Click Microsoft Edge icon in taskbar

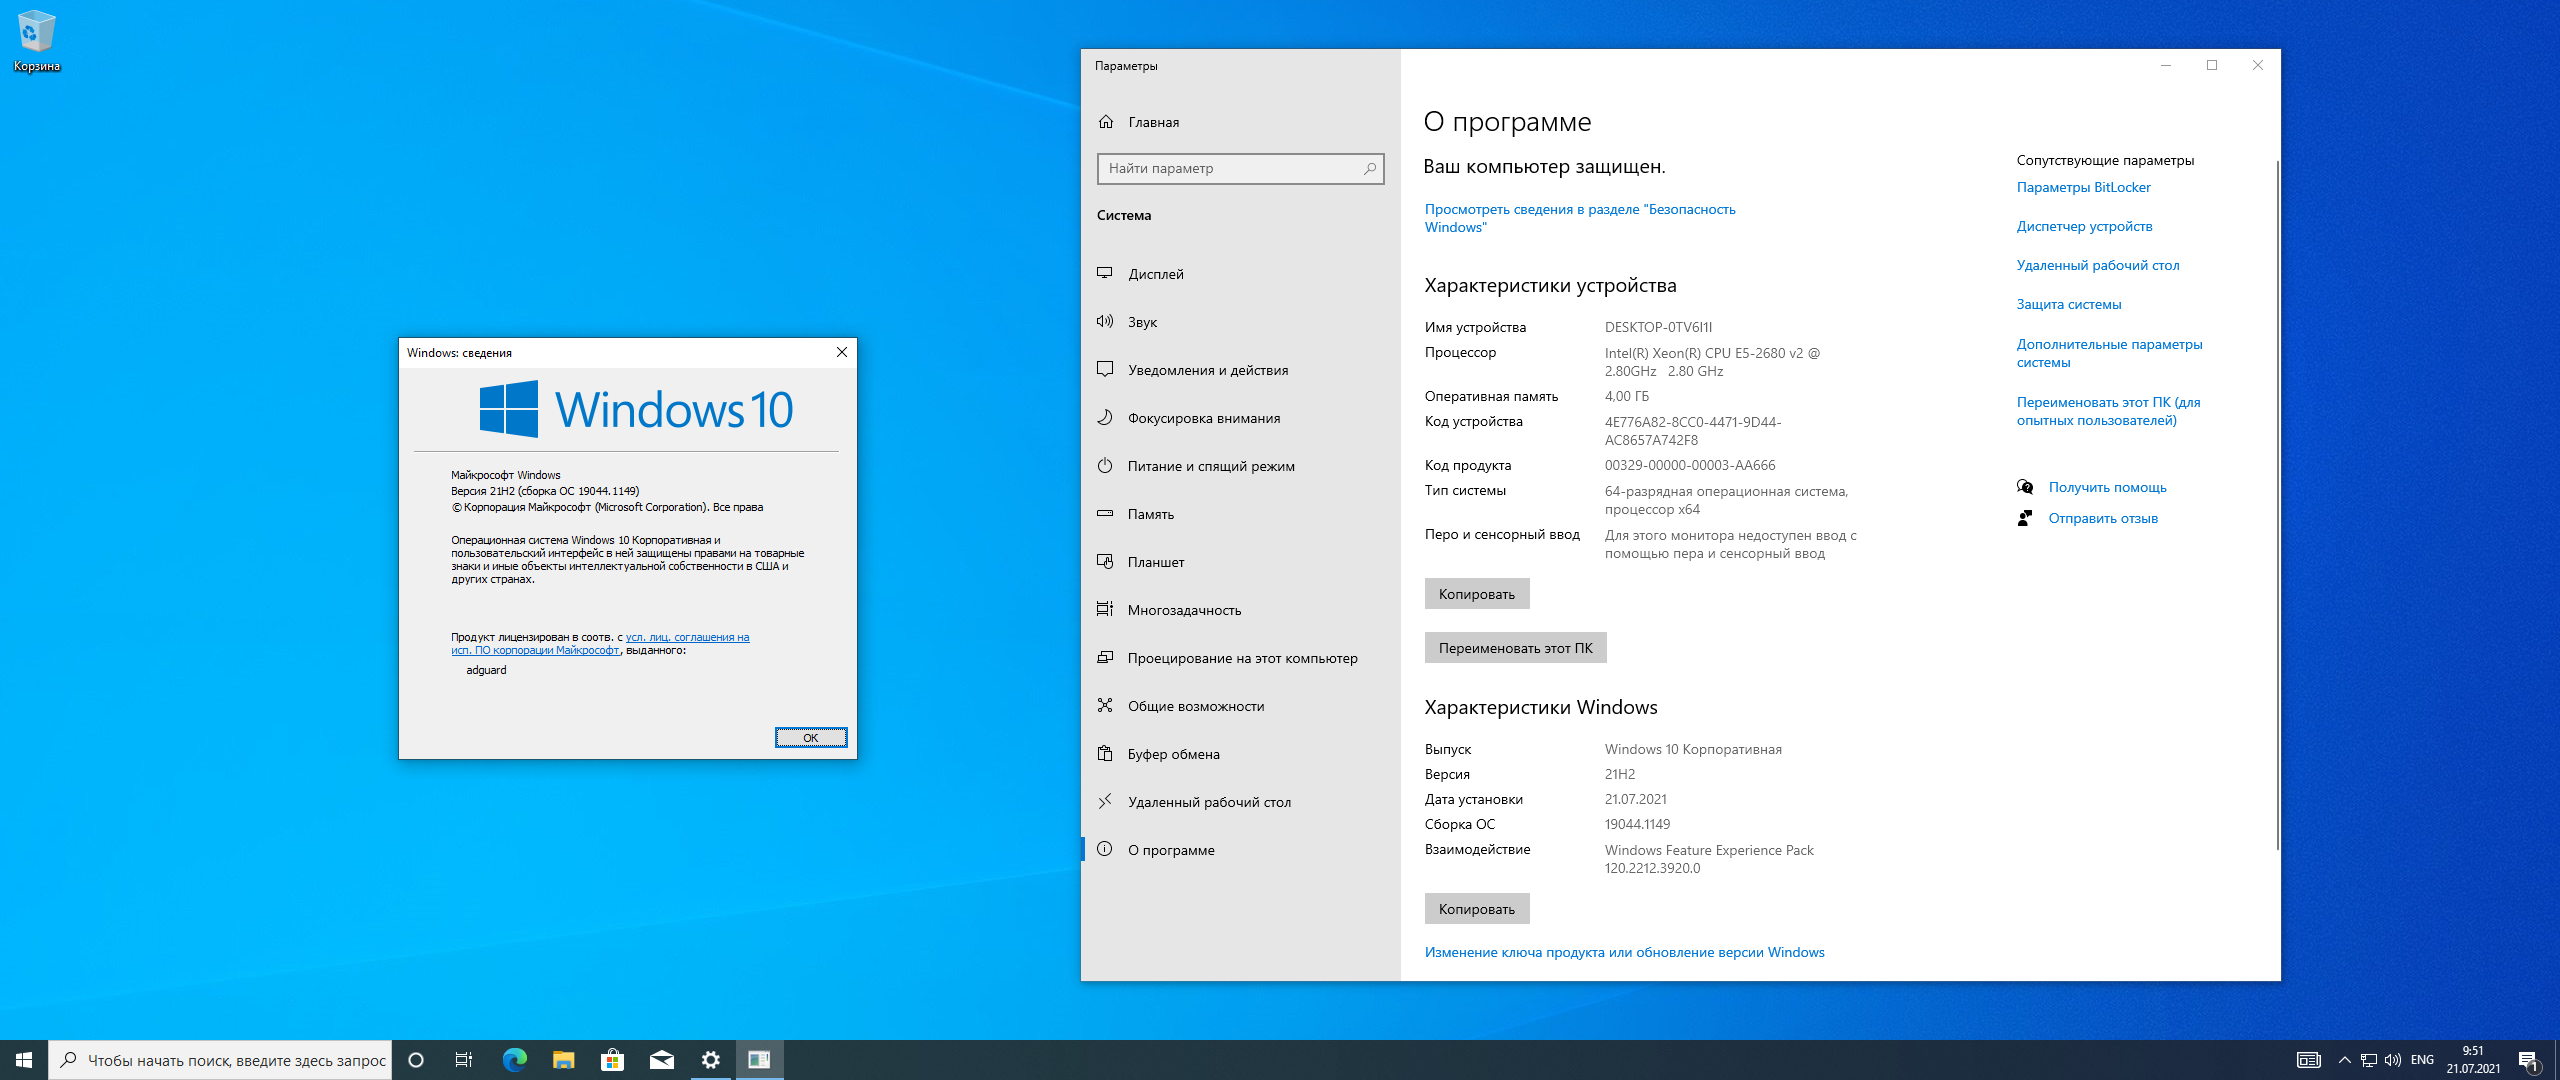click(514, 1060)
